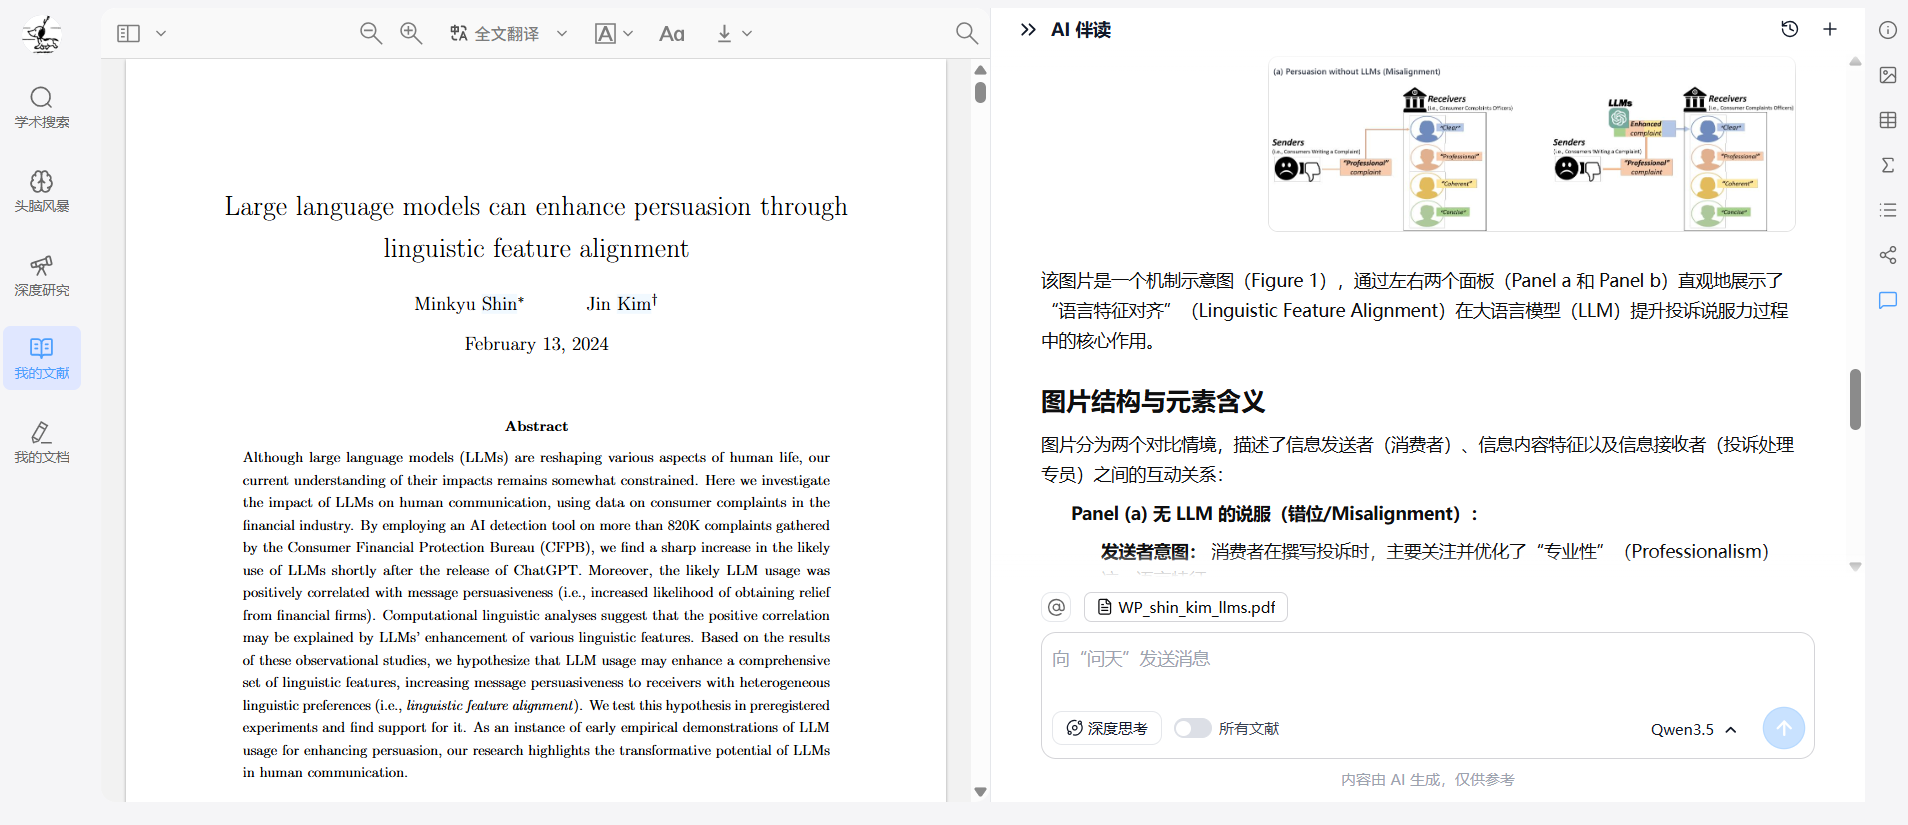Screen dimensions: 1908x825
Task: Click the WP_shin_kim_llms.pdf file chip
Action: pos(1186,607)
